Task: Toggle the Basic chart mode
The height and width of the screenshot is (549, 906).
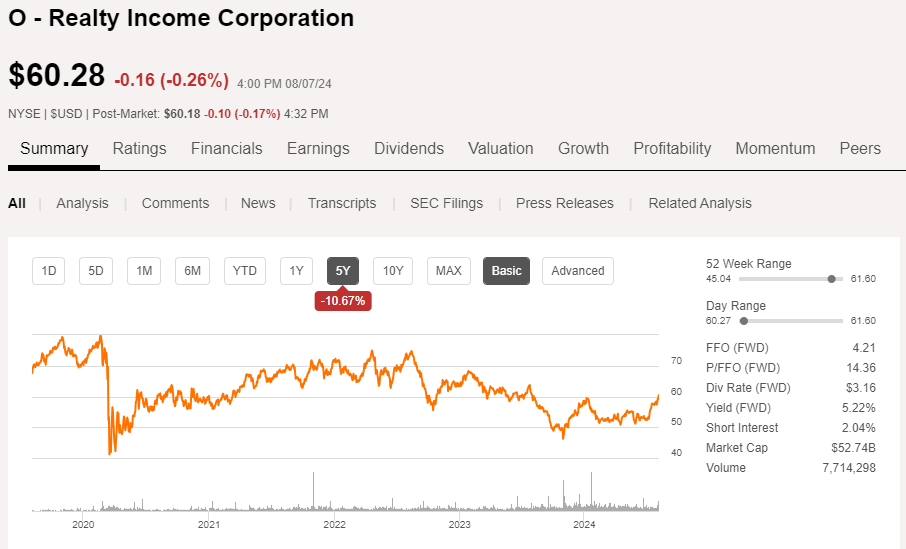Action: click(506, 270)
